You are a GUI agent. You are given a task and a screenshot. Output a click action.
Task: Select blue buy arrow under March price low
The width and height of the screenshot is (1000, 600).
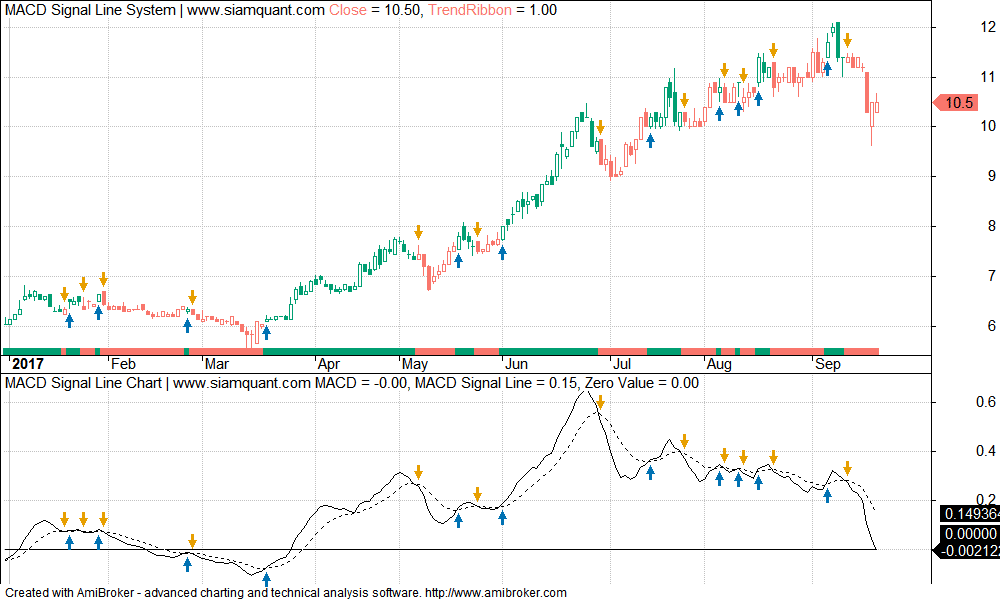(266, 332)
